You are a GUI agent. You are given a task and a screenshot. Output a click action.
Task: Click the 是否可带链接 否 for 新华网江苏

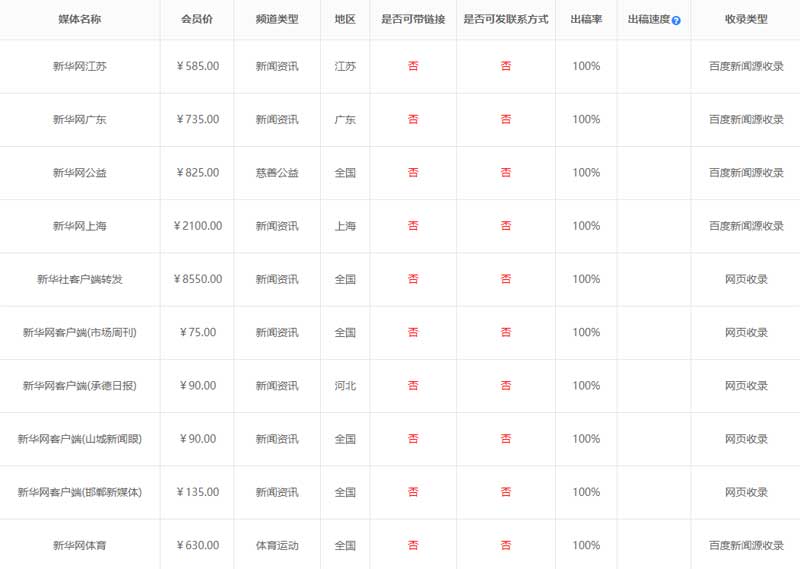pos(413,66)
